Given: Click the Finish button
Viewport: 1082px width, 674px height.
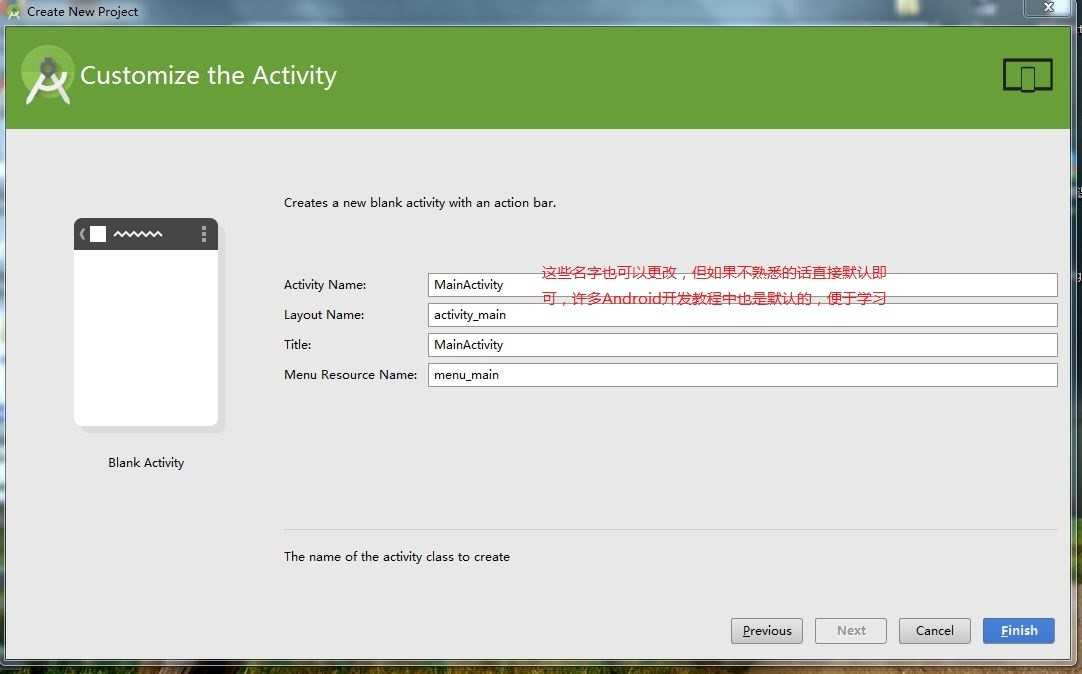Looking at the screenshot, I should pos(1018,631).
